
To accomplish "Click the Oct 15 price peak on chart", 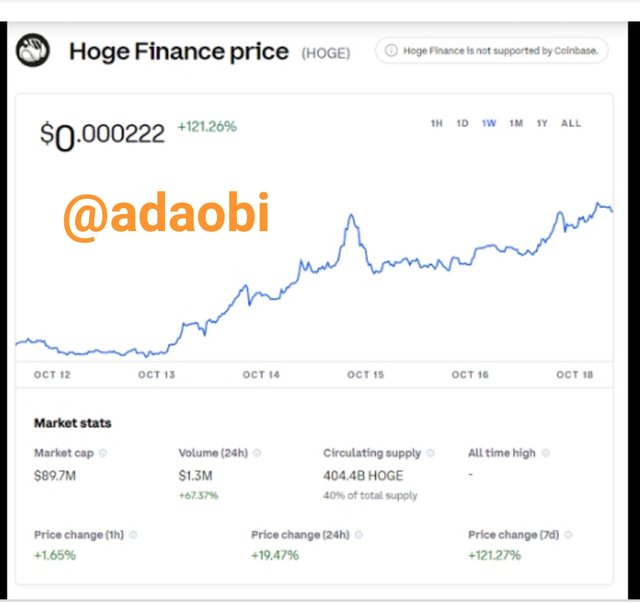I will (351, 215).
